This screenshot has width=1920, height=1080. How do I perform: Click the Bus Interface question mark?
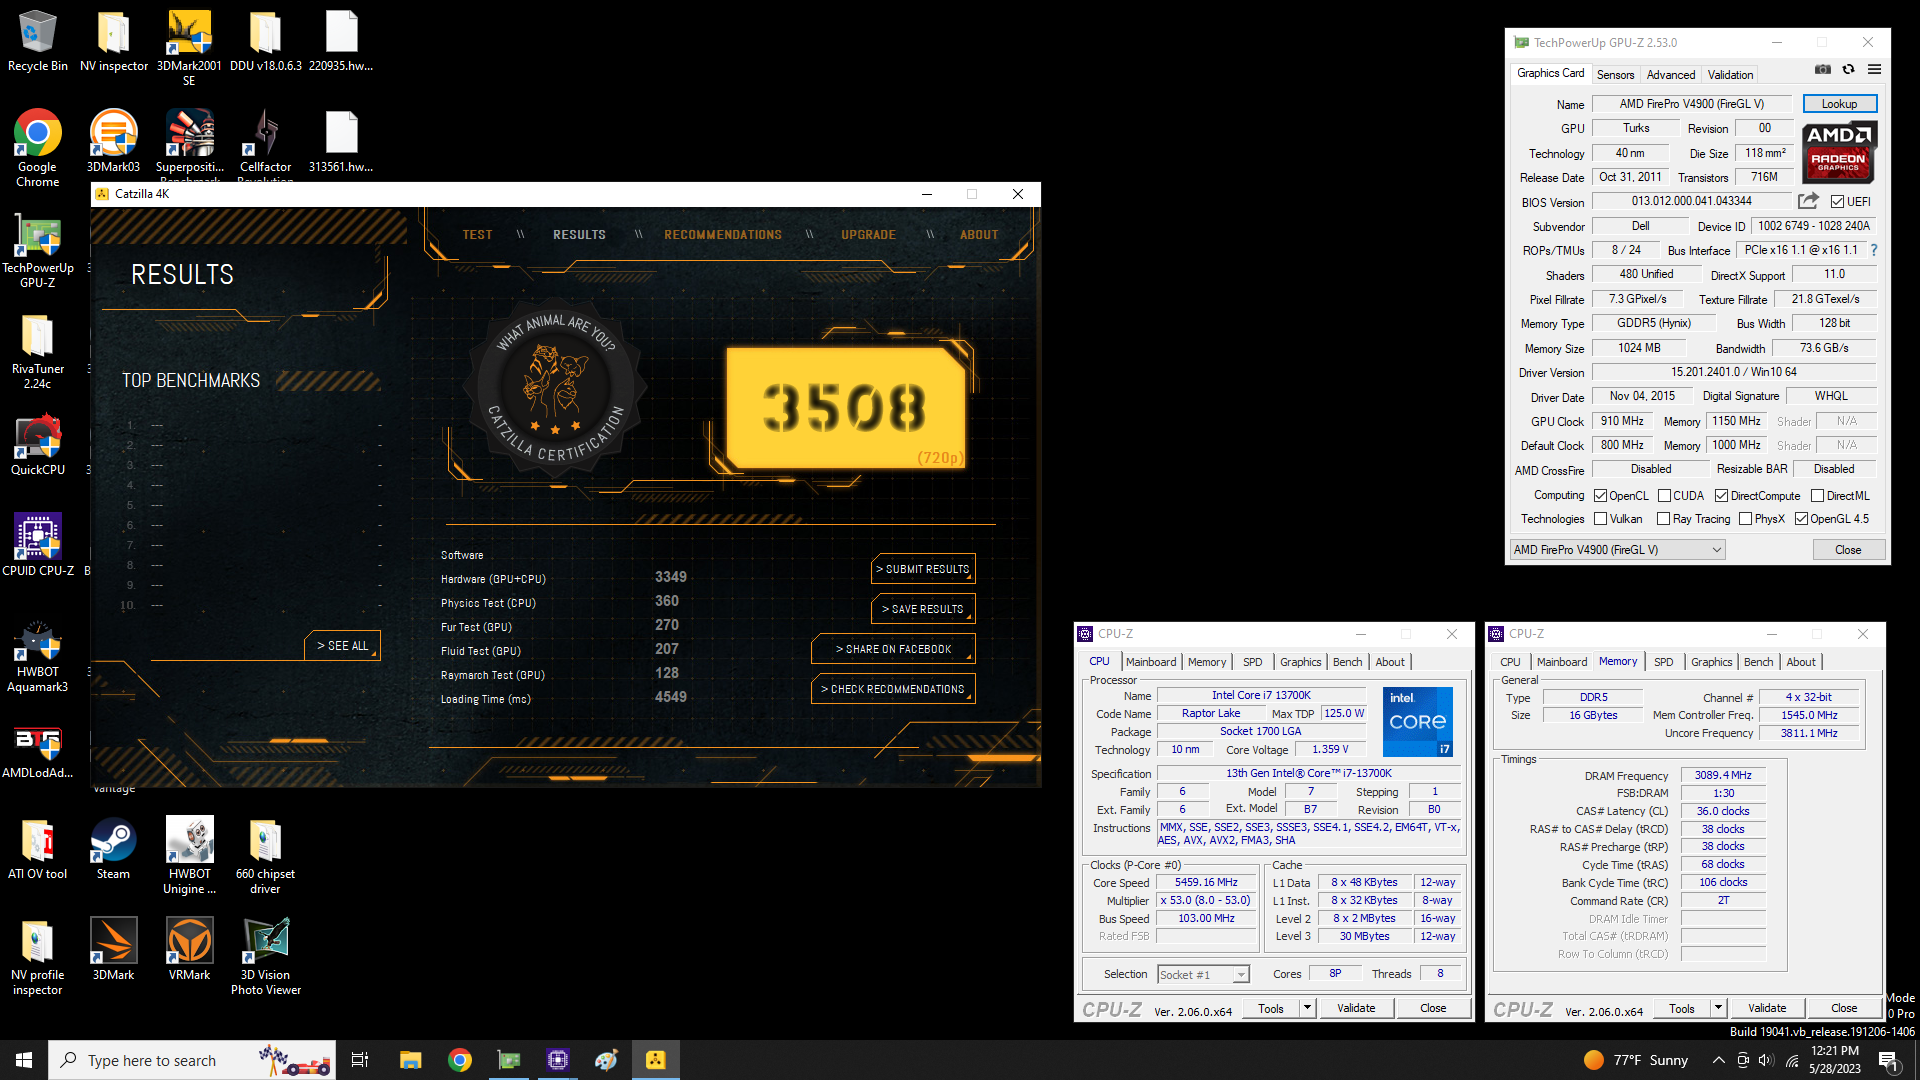(x=1874, y=250)
